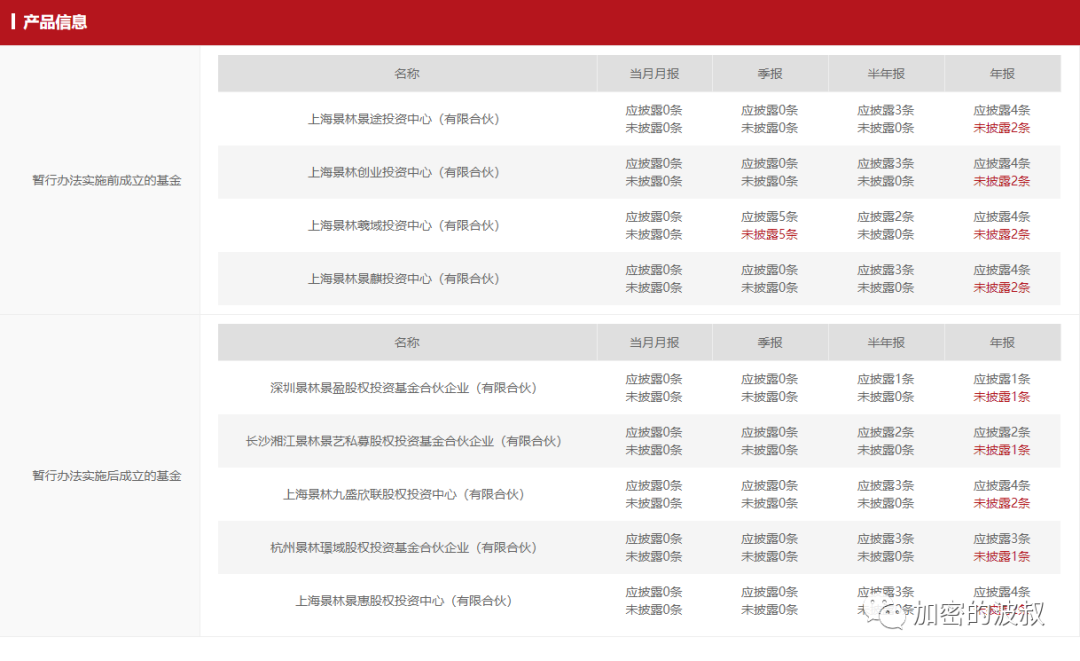Viewport: 1080px width, 661px height.
Task: Sort by the 当月月报 column header
Action: point(654,73)
